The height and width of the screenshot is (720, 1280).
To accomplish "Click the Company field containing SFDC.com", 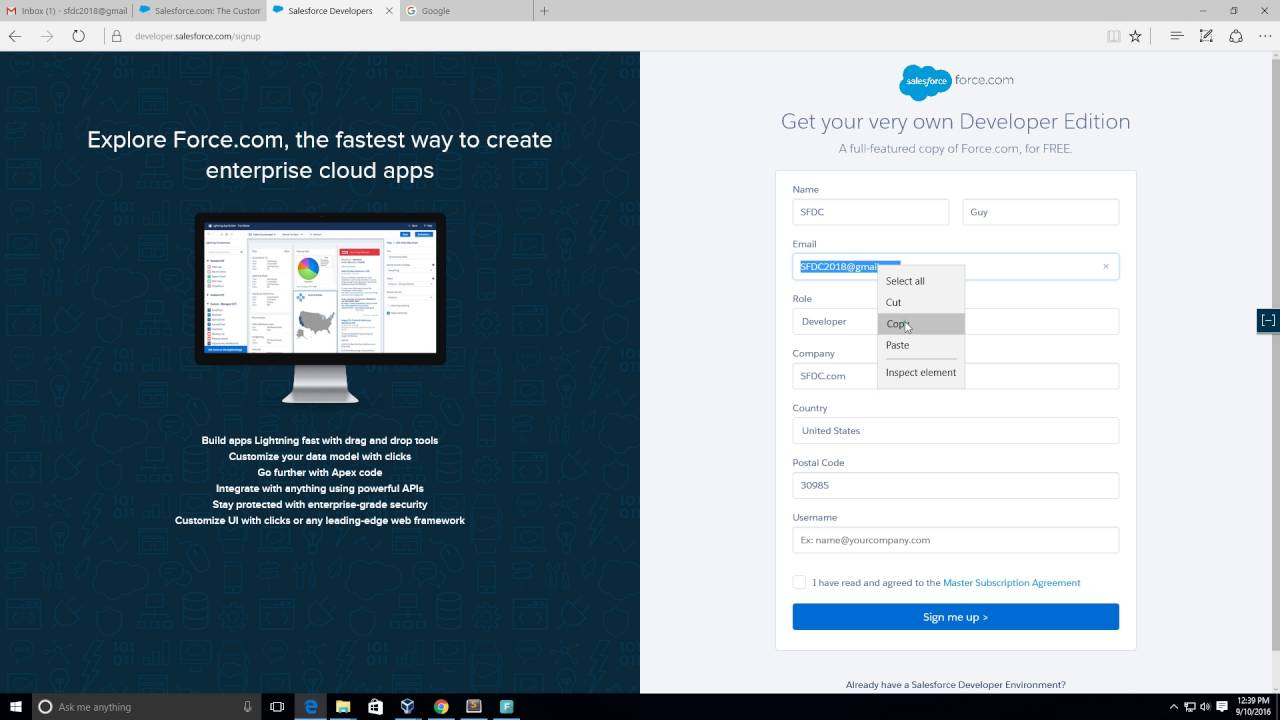I will 955,376.
